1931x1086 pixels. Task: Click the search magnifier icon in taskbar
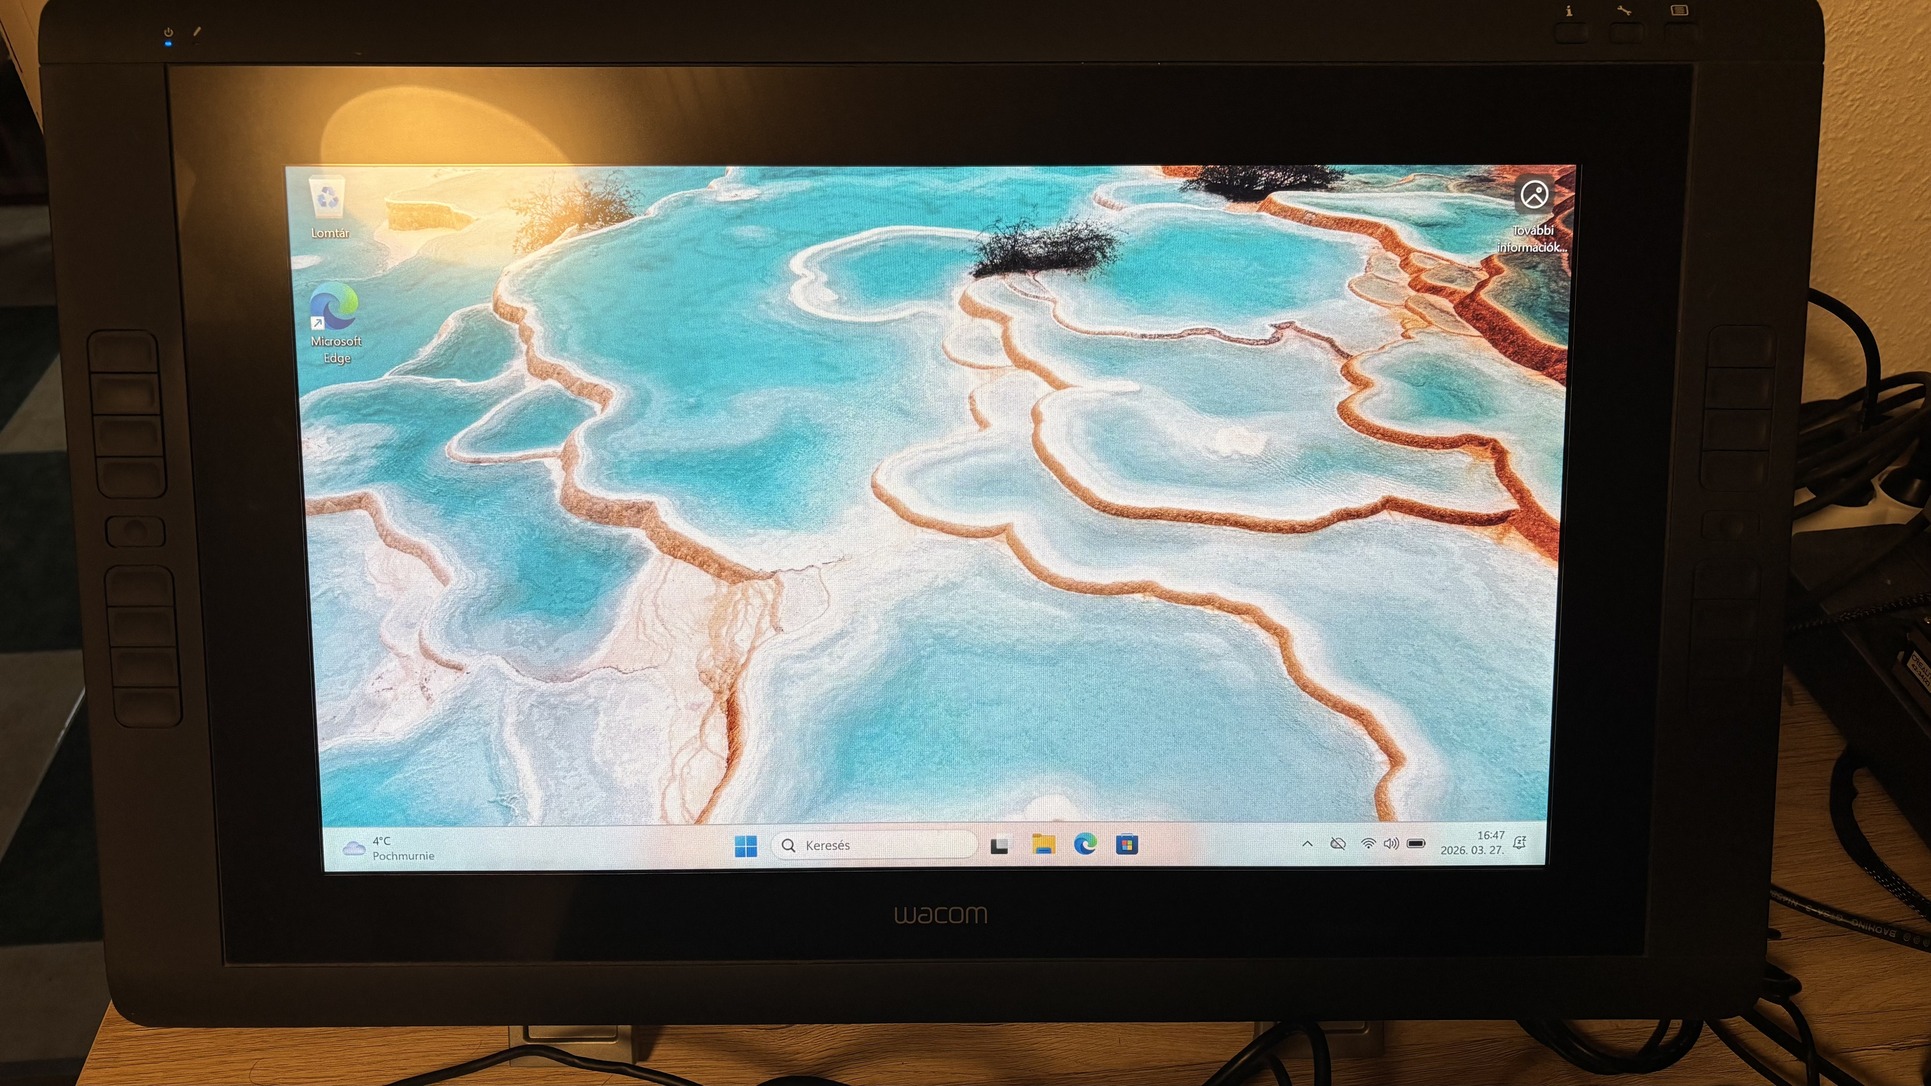click(789, 846)
